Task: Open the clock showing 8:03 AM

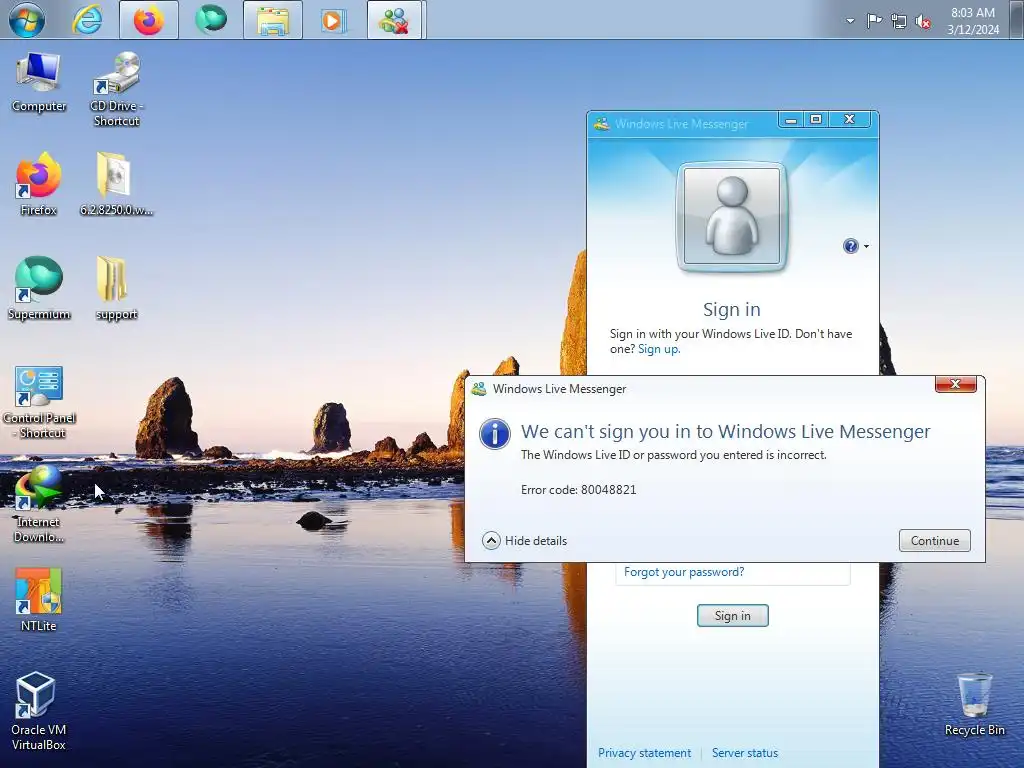Action: (x=973, y=21)
